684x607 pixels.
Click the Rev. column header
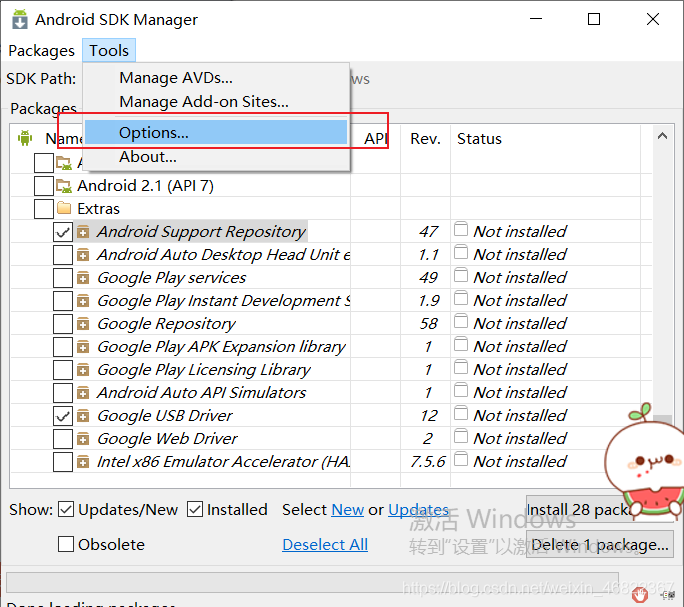(425, 139)
